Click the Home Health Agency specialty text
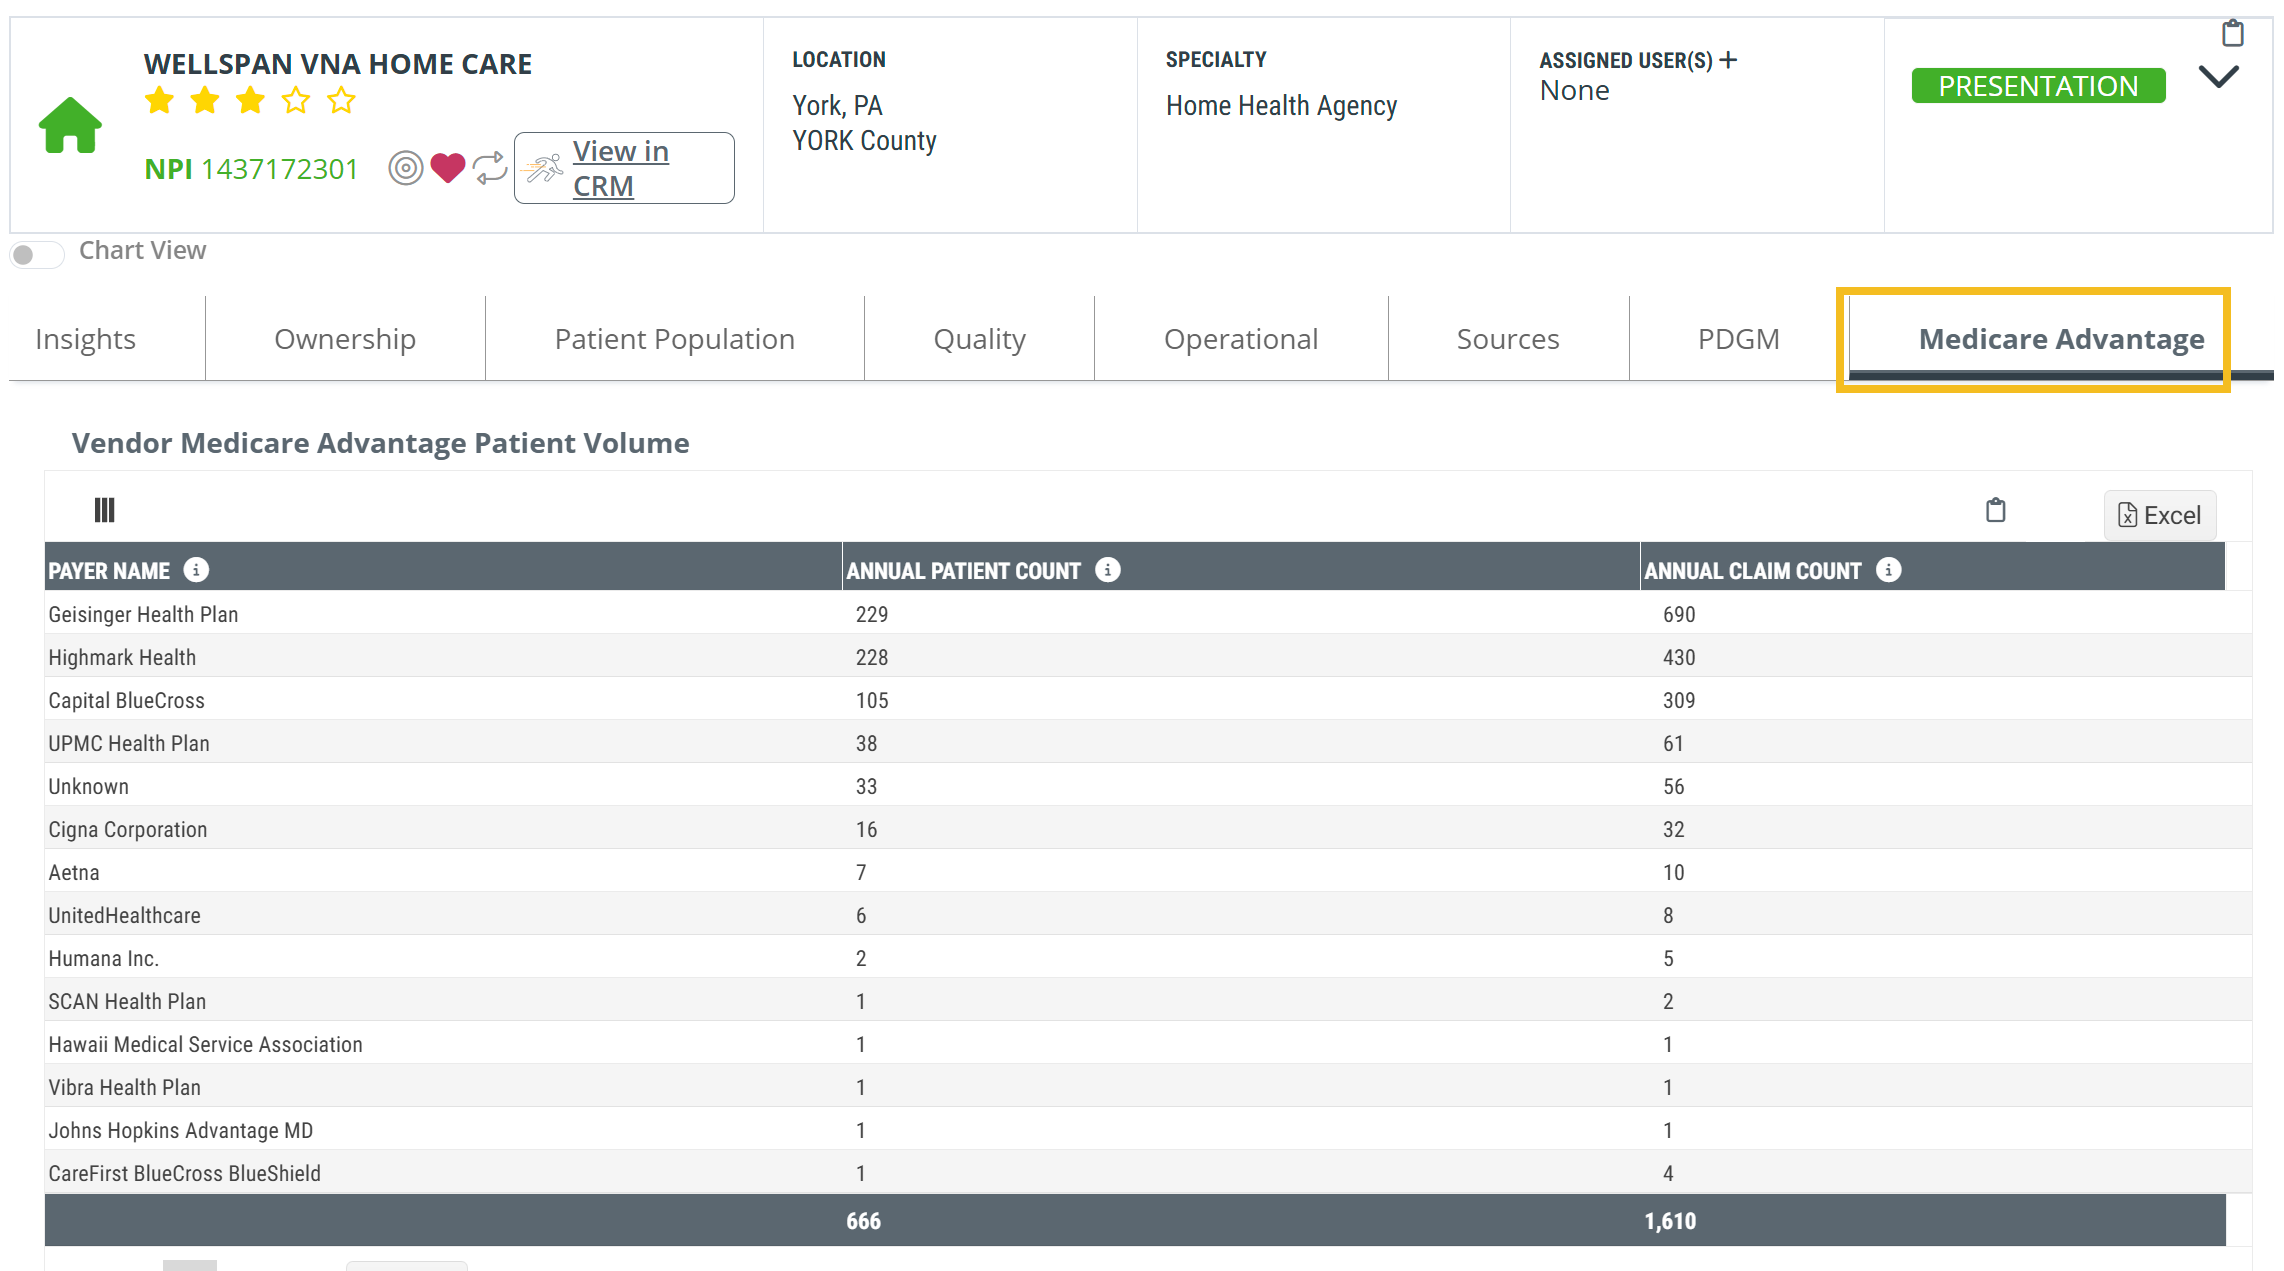2284x1271 pixels. 1281,106
